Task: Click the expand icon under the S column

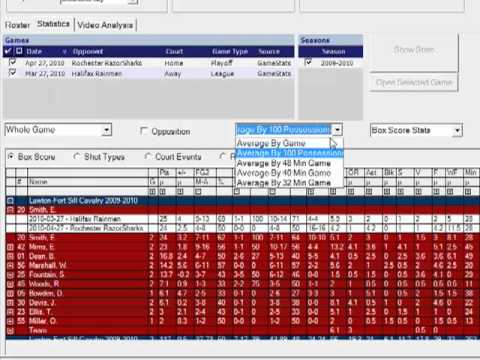Action: click(400, 192)
